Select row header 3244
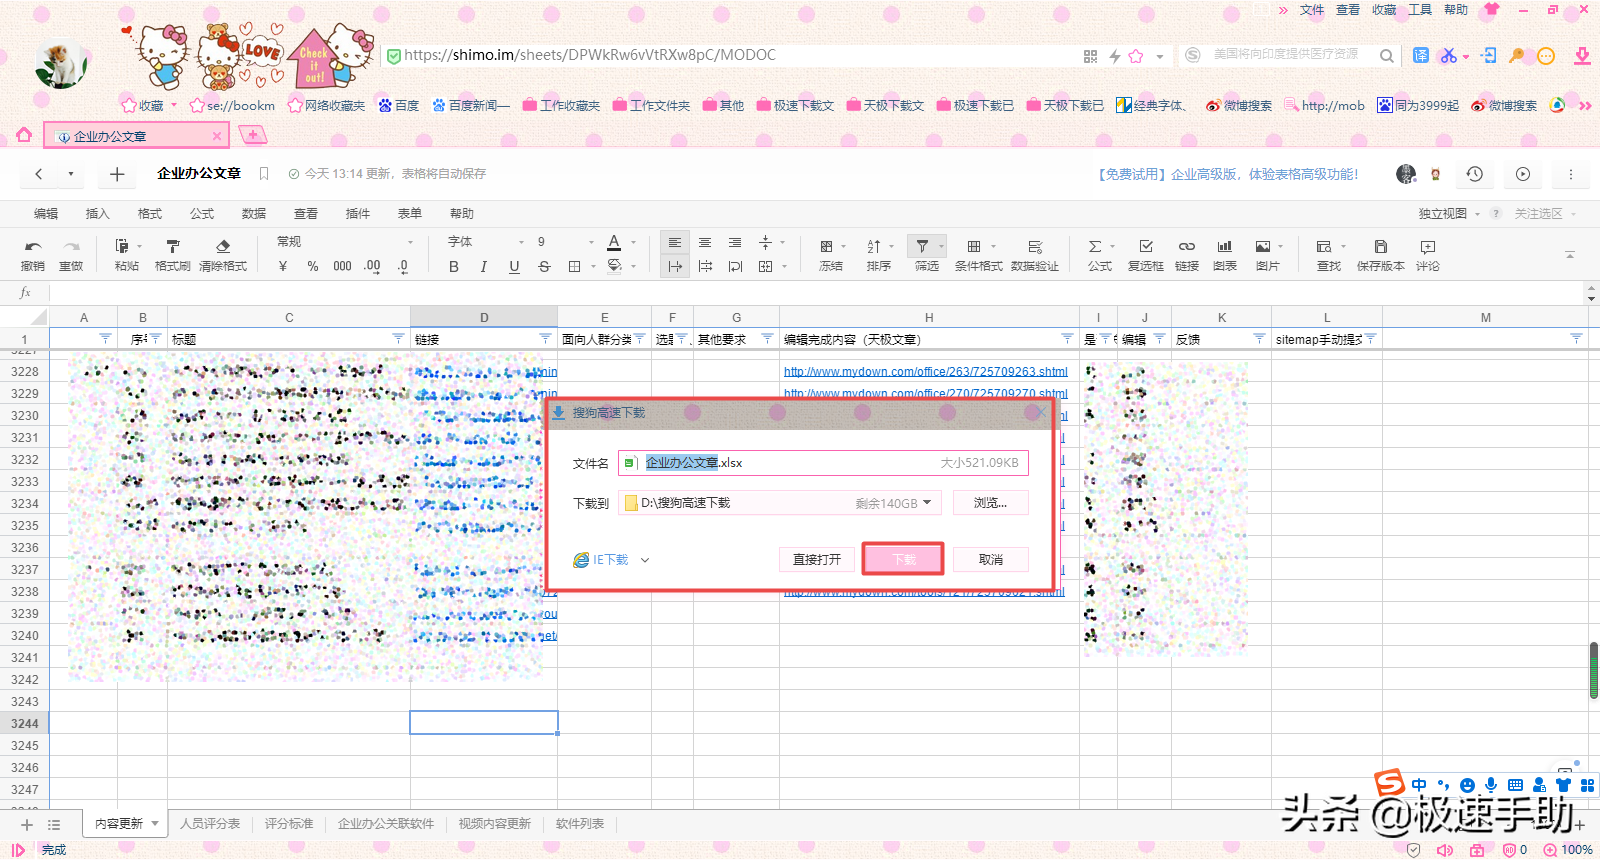This screenshot has height=860, width=1600. coord(25,723)
